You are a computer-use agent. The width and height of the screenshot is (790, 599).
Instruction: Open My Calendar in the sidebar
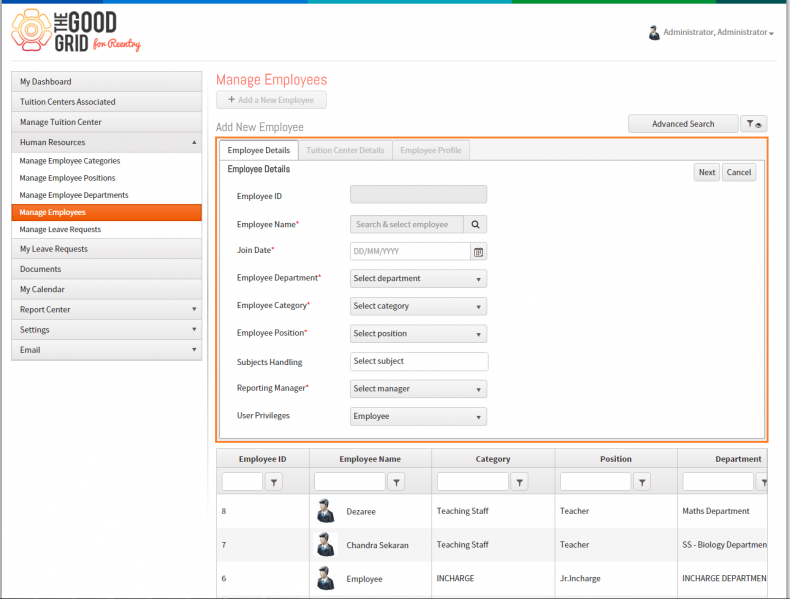coord(106,289)
